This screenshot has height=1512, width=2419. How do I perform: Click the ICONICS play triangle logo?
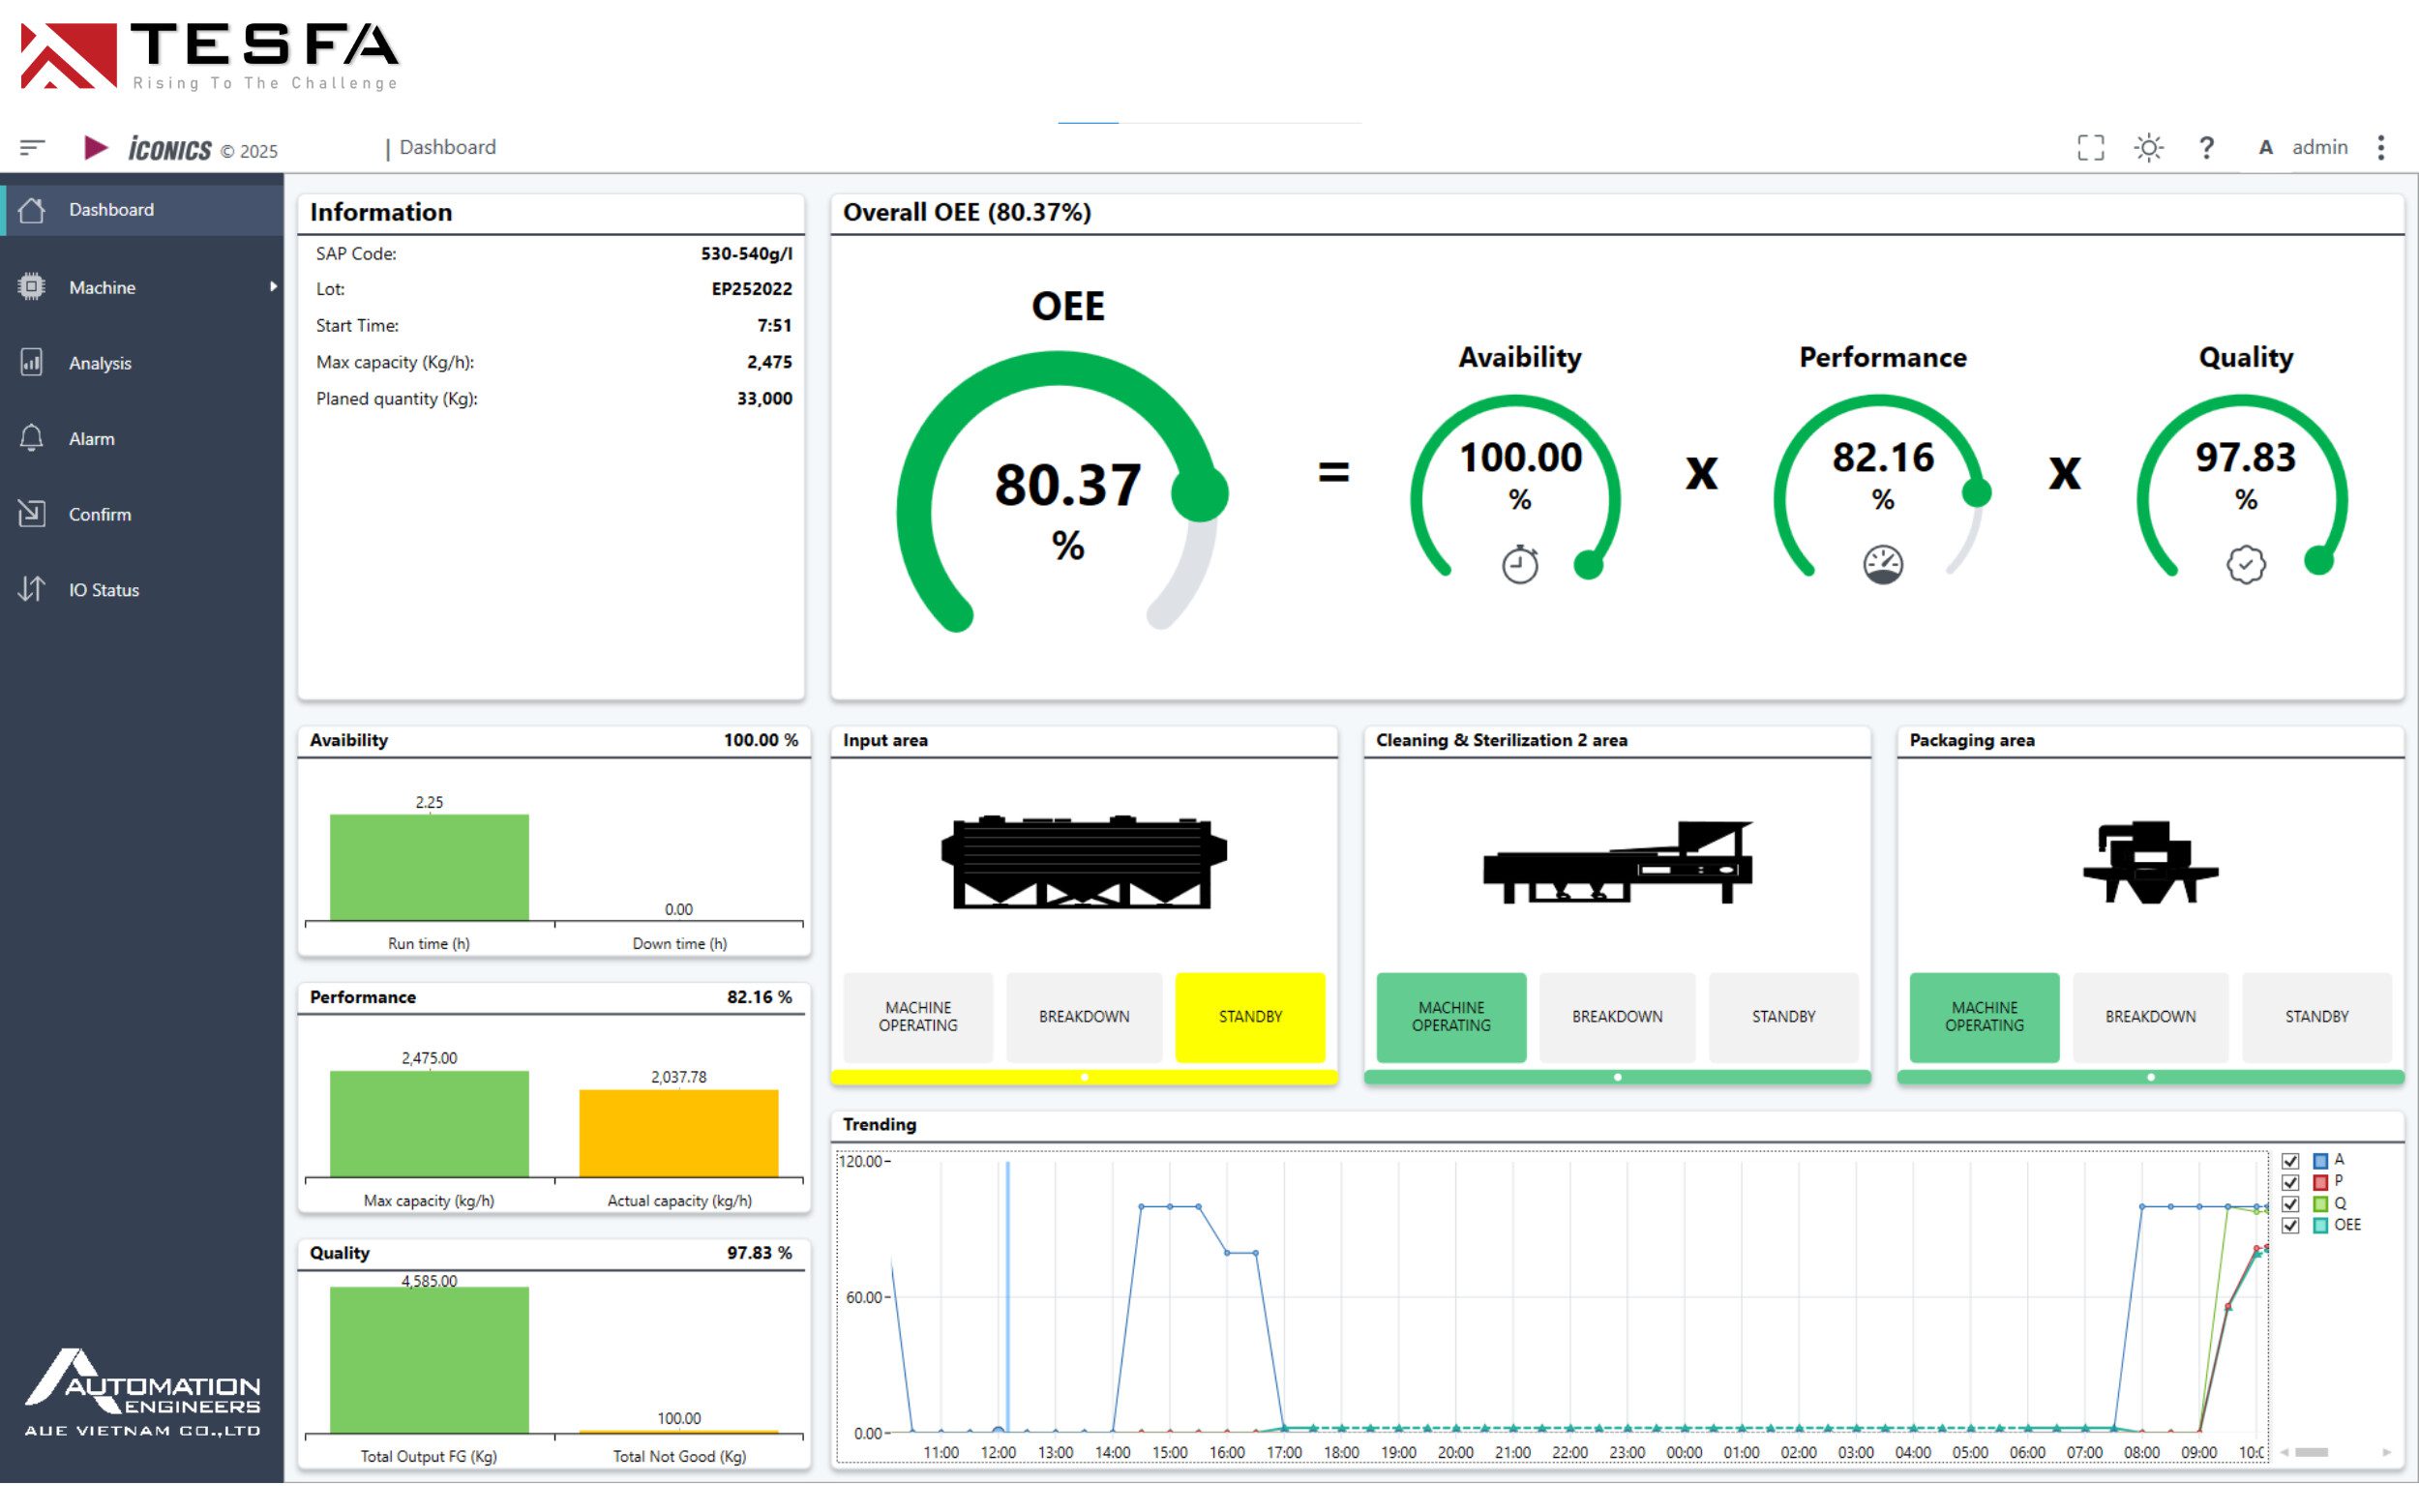96,148
